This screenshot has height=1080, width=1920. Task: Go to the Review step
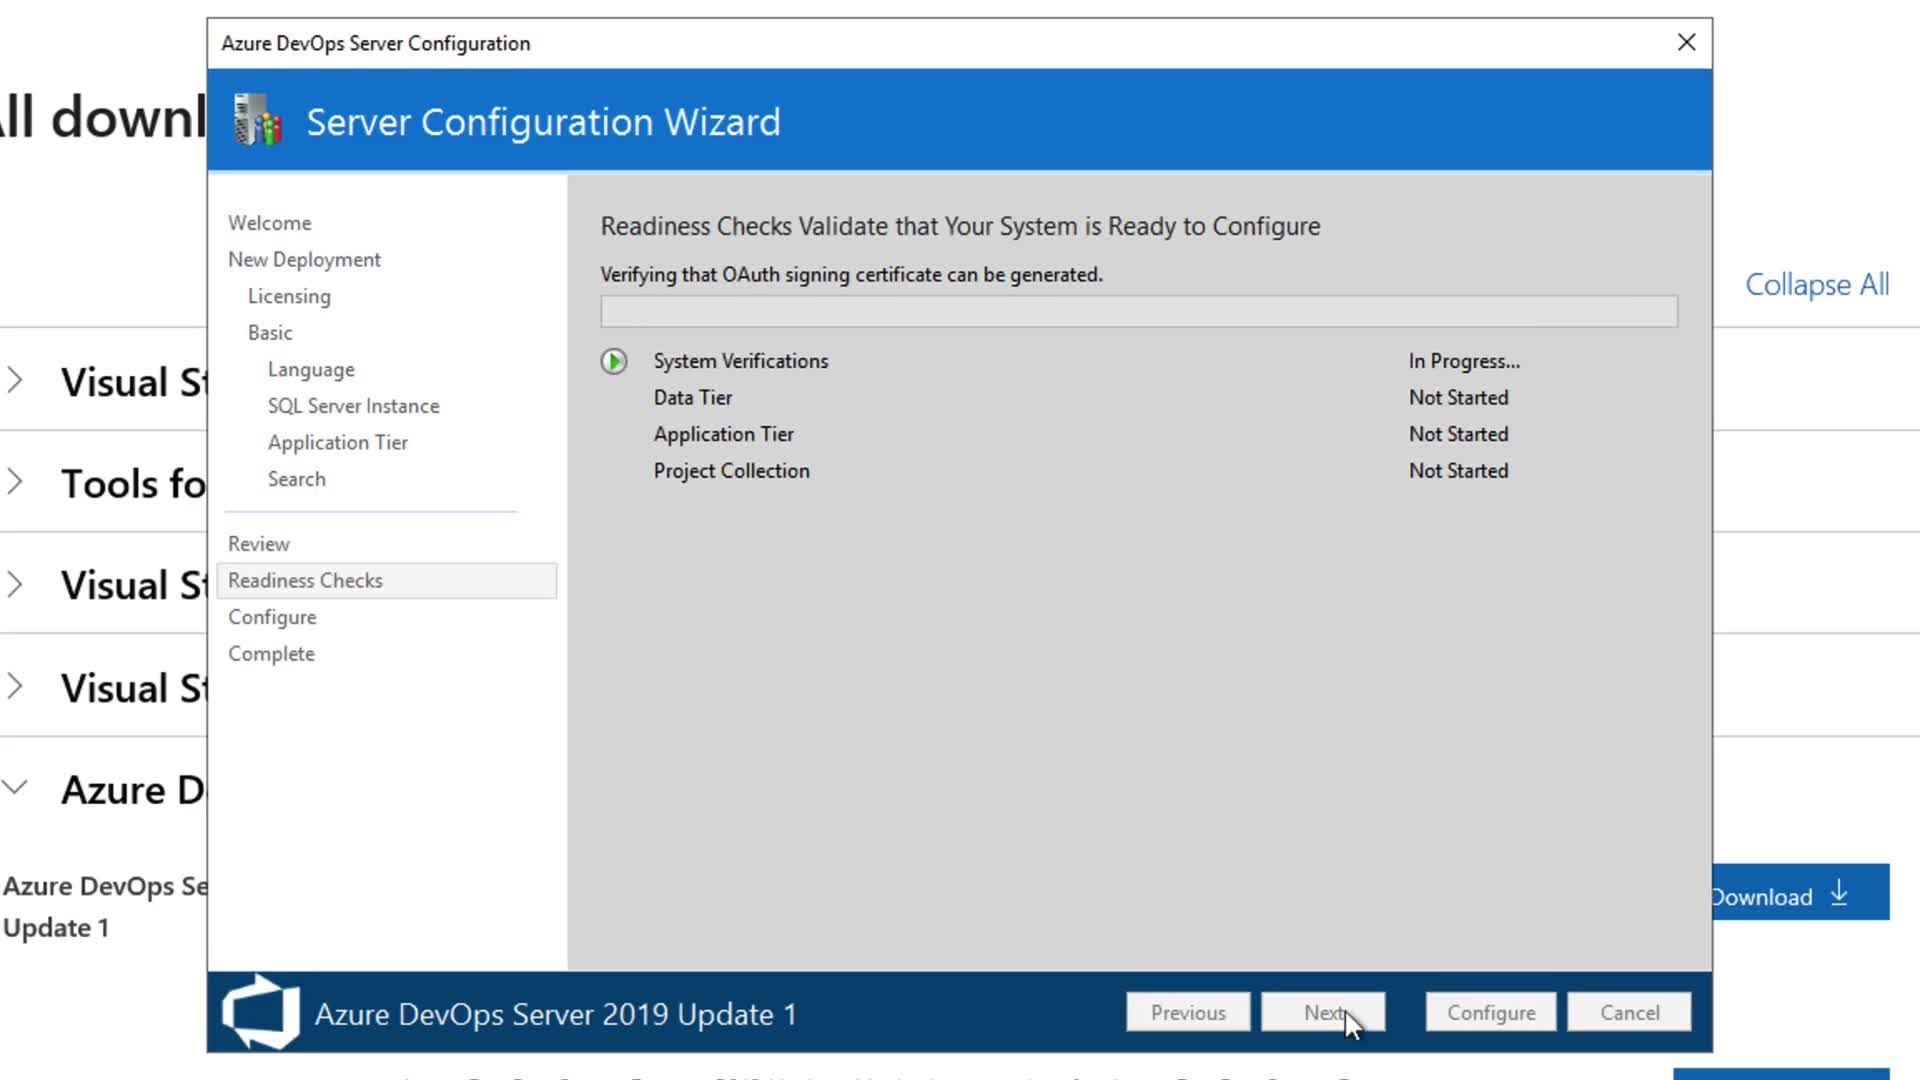click(258, 544)
